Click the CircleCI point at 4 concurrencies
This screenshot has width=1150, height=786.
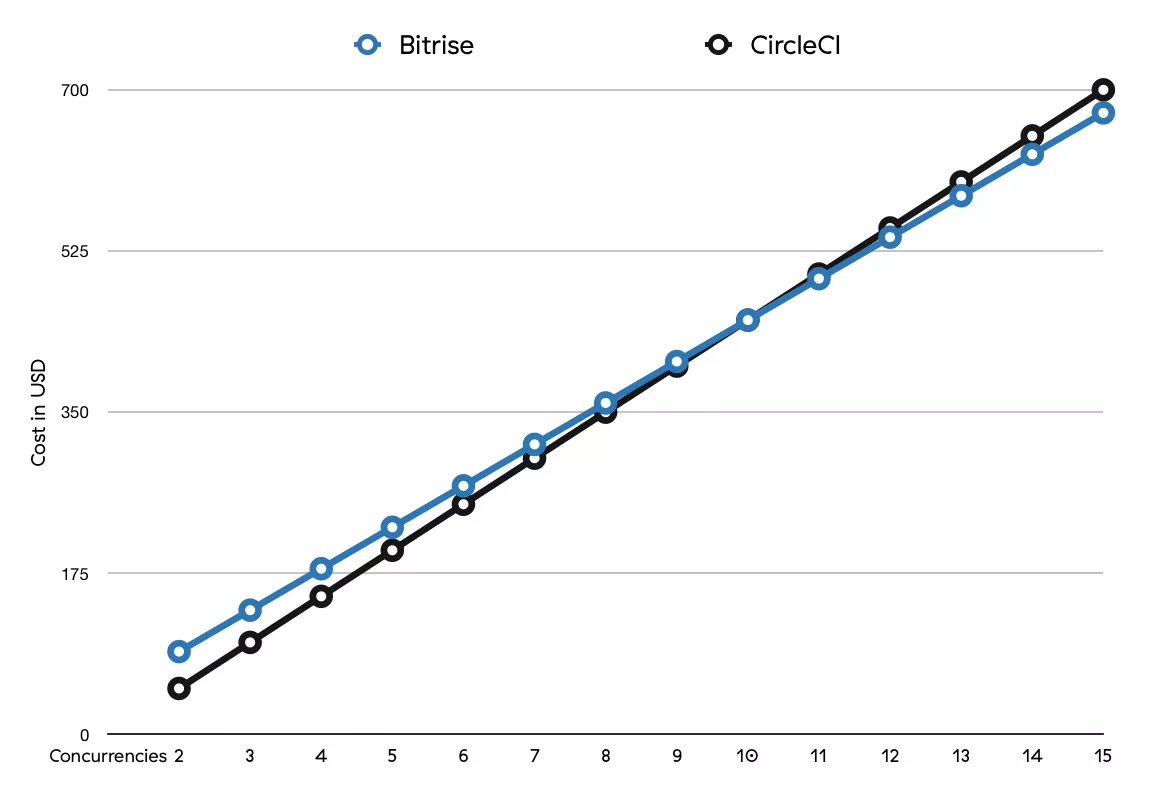[321, 596]
